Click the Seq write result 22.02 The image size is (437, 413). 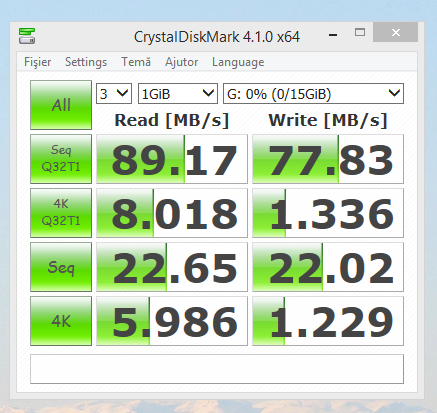(328, 267)
